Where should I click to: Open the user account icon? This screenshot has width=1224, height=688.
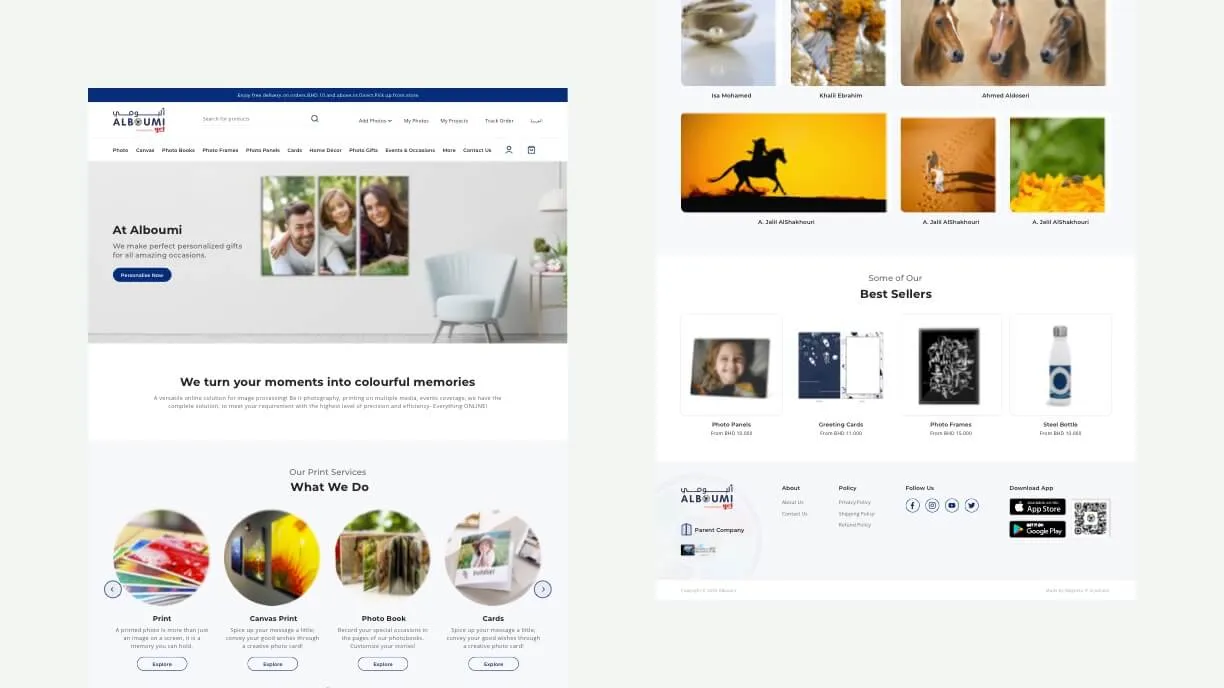509,149
